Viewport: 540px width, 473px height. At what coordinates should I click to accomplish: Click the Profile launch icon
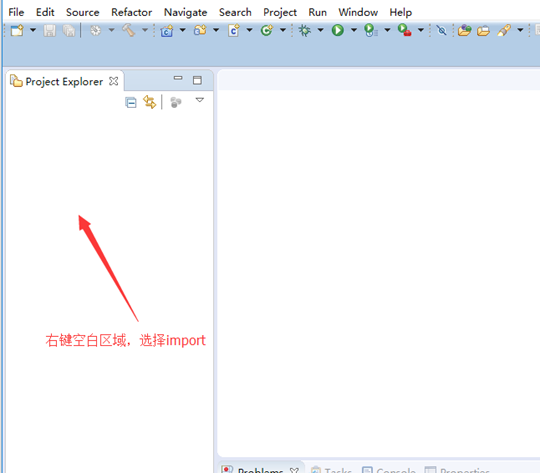(371, 30)
